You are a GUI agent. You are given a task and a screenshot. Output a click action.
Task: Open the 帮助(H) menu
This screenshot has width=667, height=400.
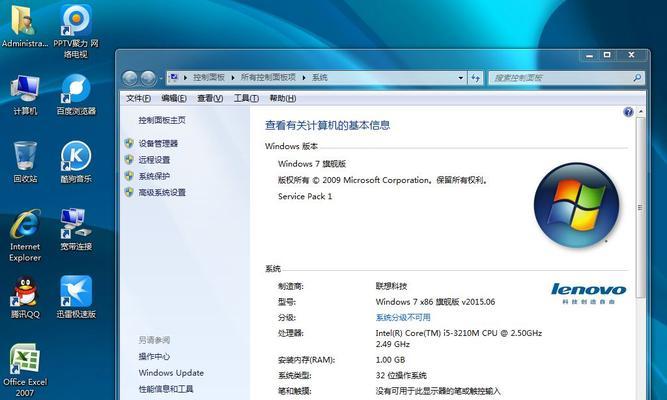[283, 98]
